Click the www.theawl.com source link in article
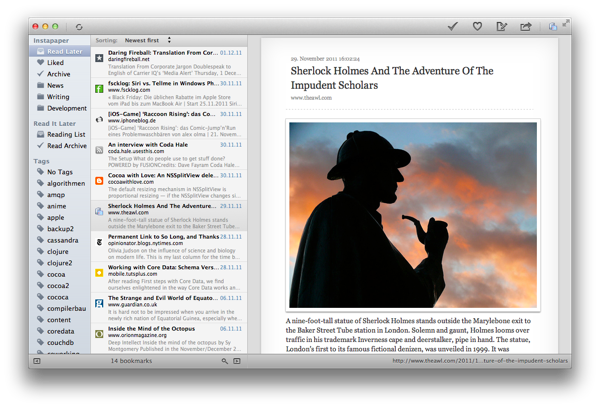600x408 pixels. 311,98
